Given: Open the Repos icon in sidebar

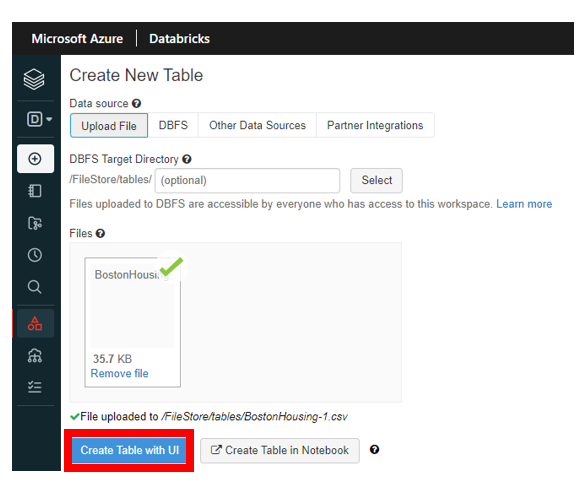Looking at the screenshot, I should click(35, 223).
